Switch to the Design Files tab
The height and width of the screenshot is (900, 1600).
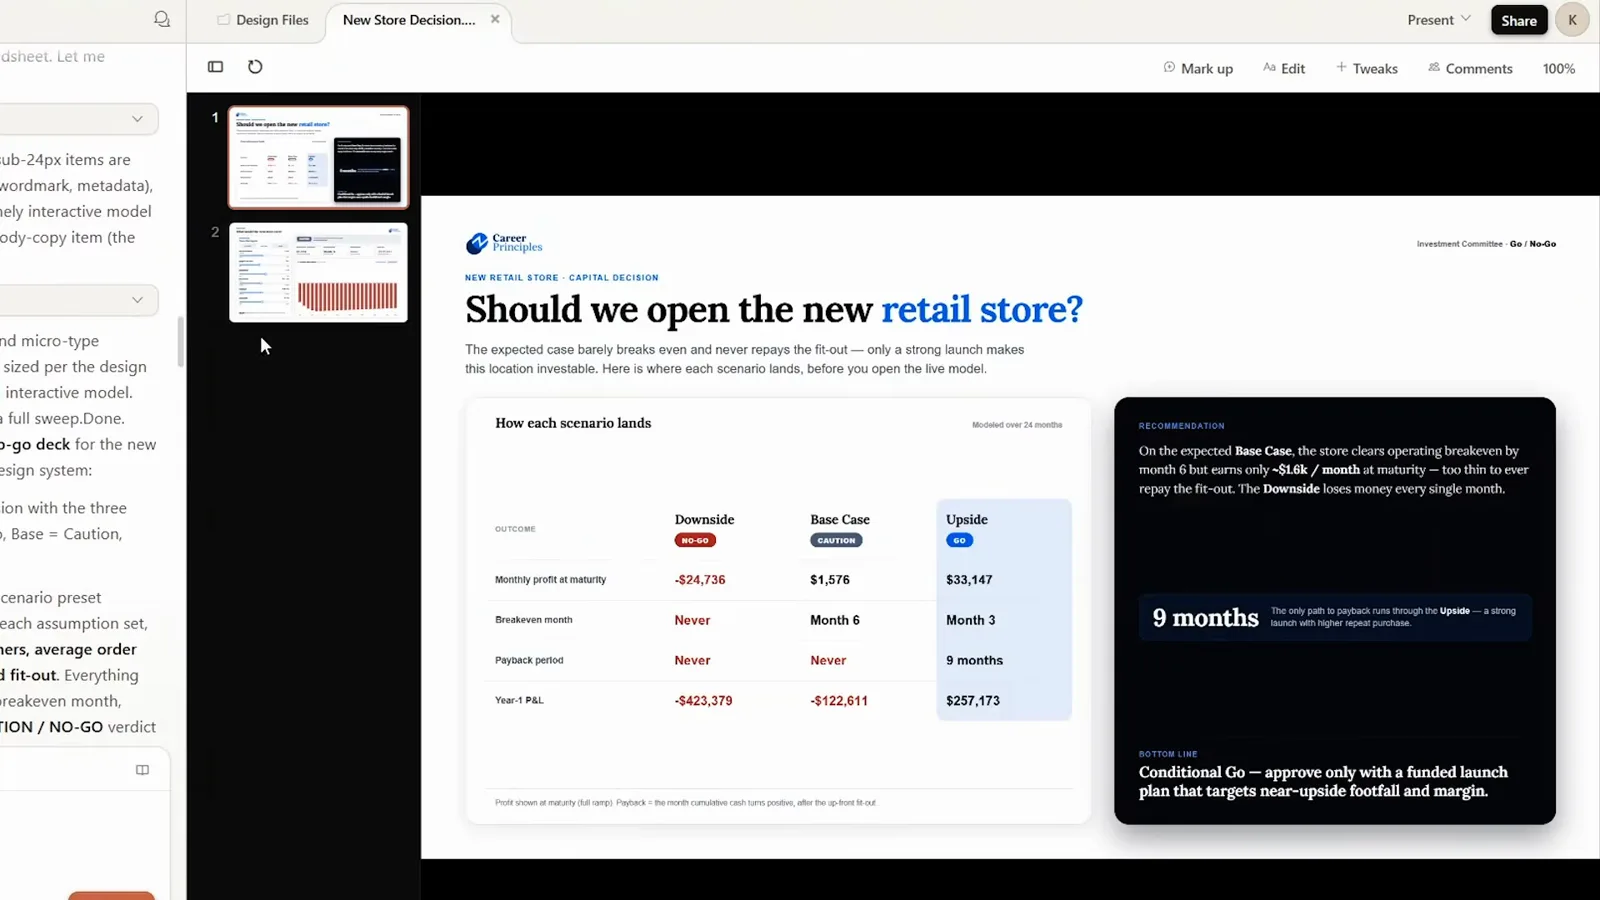click(263, 20)
